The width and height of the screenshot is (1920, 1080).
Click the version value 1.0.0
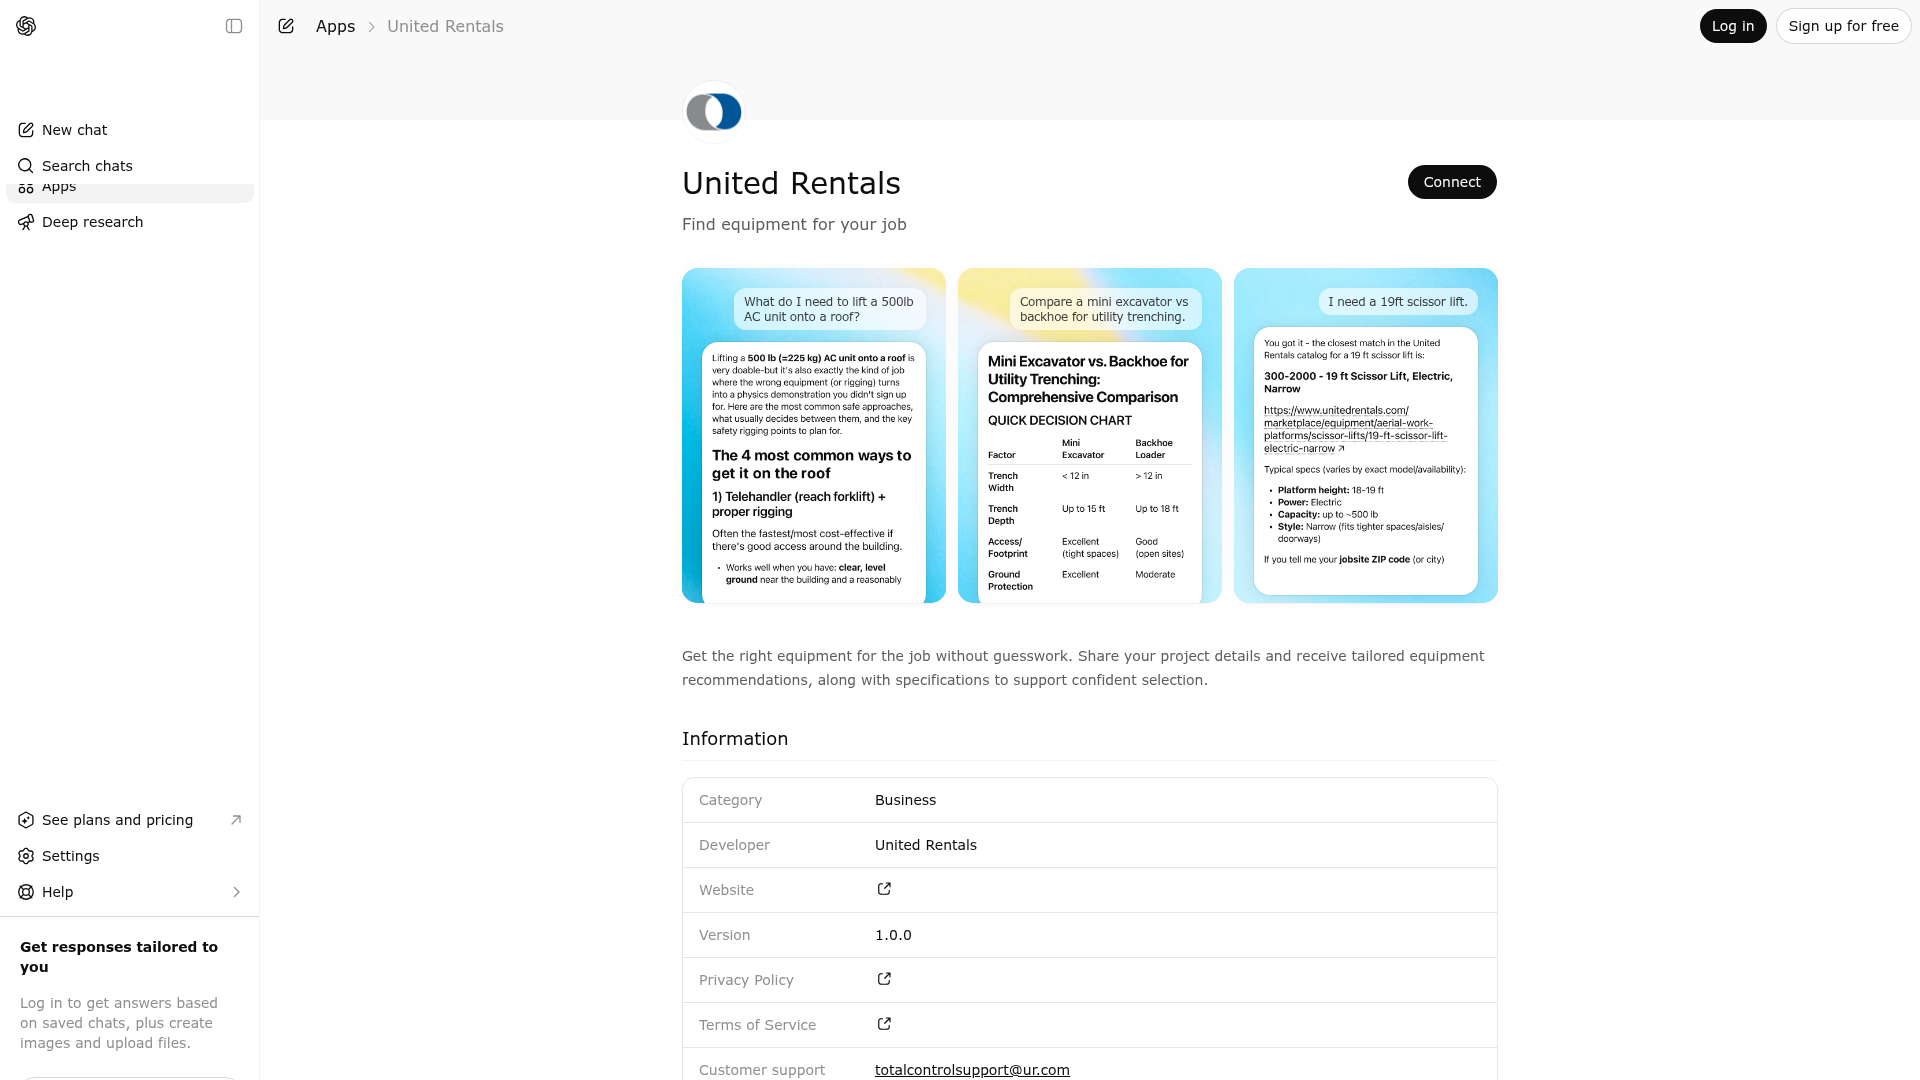coord(893,935)
